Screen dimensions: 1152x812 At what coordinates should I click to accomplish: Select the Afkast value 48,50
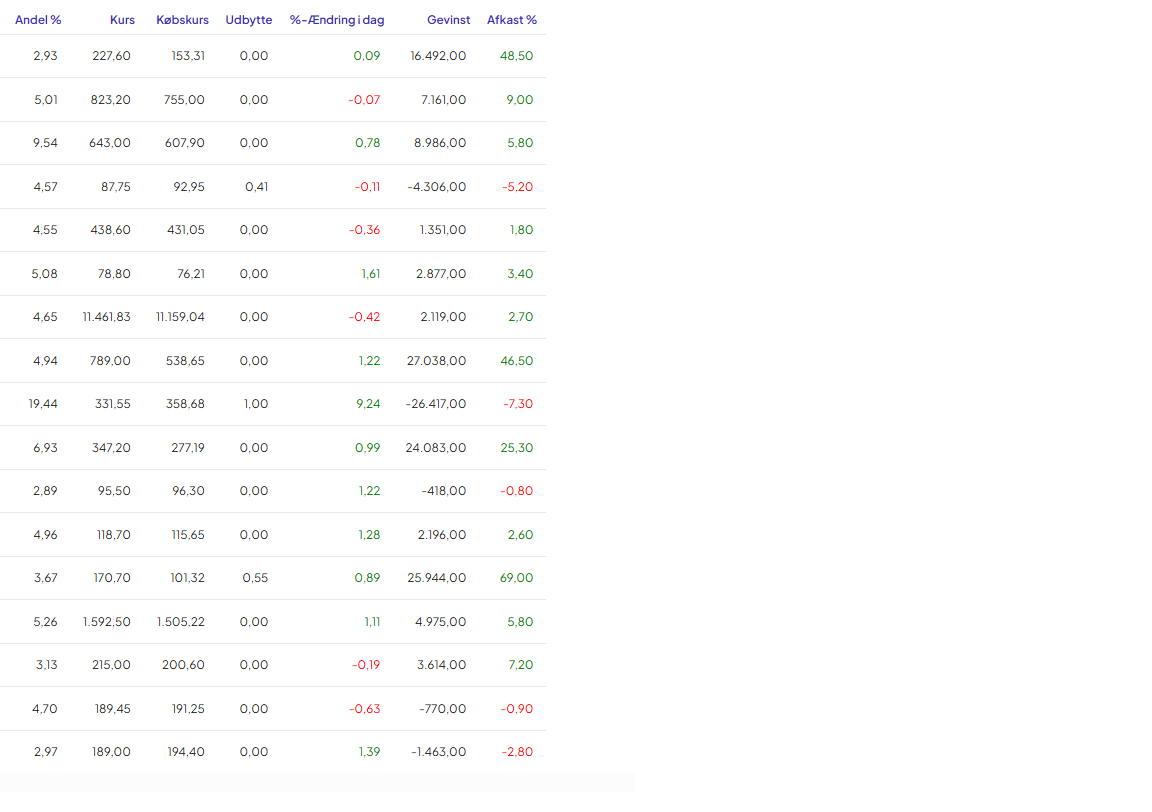point(516,56)
